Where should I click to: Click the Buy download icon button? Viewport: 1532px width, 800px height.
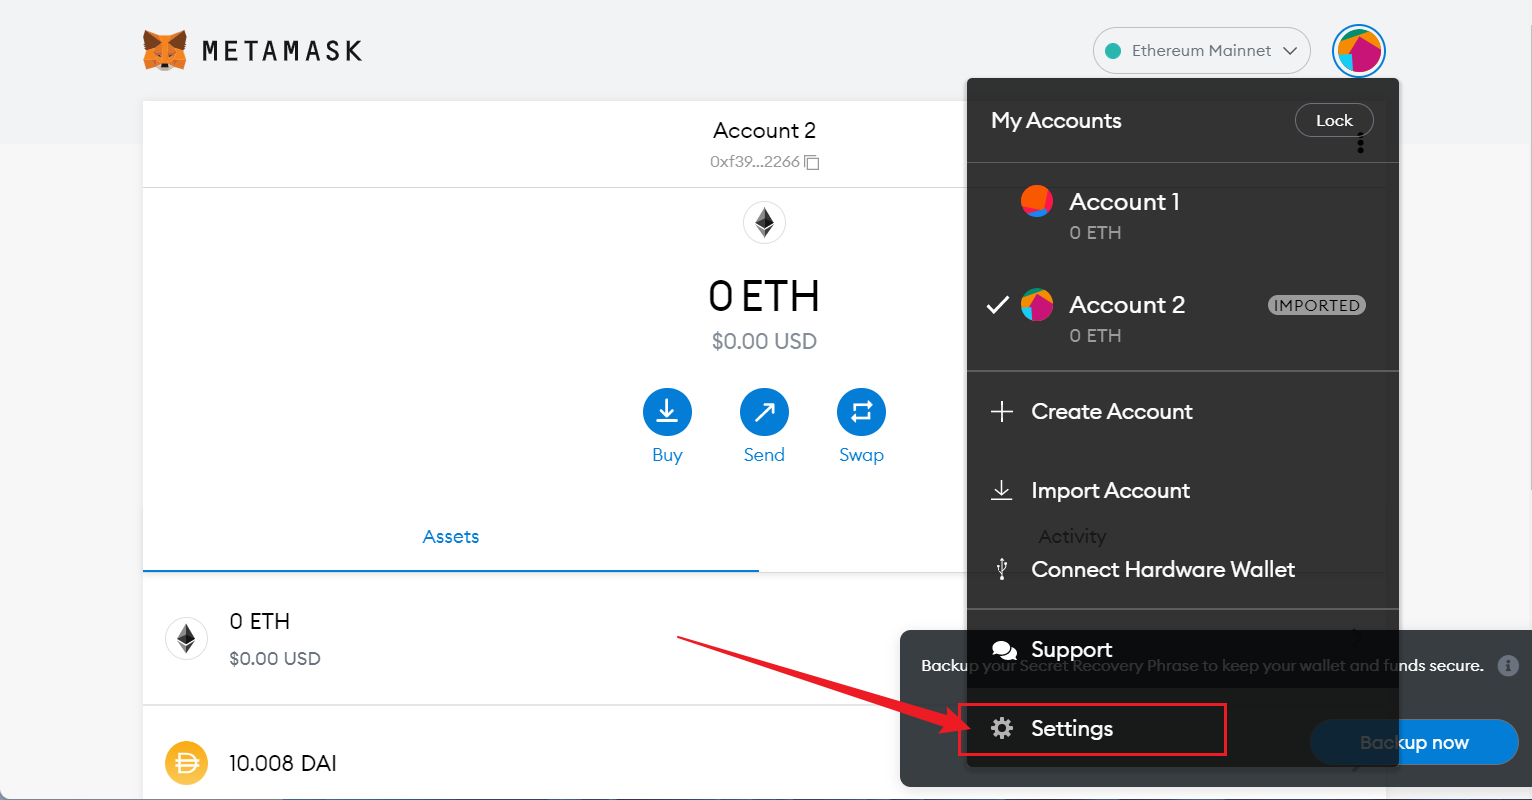point(667,412)
